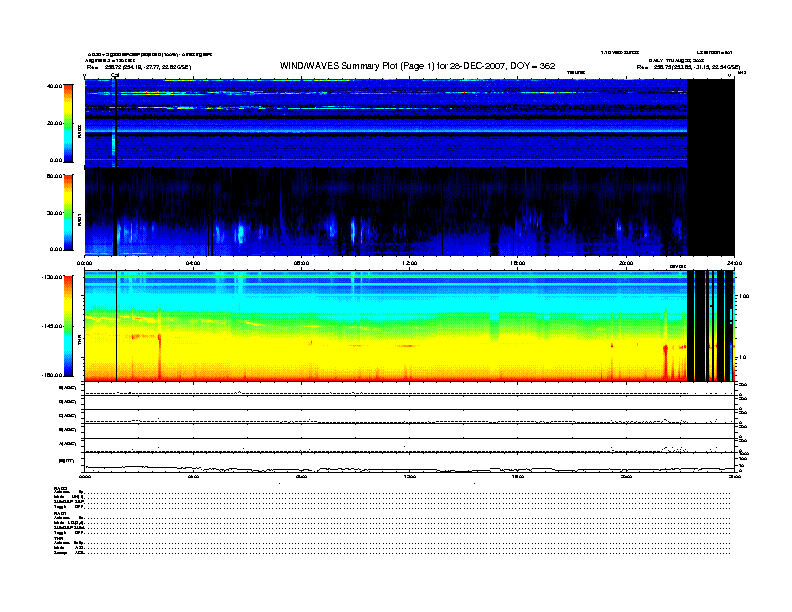Select the -145.00 label on TNR scale
The width and height of the screenshot is (792, 612).
[x=52, y=326]
